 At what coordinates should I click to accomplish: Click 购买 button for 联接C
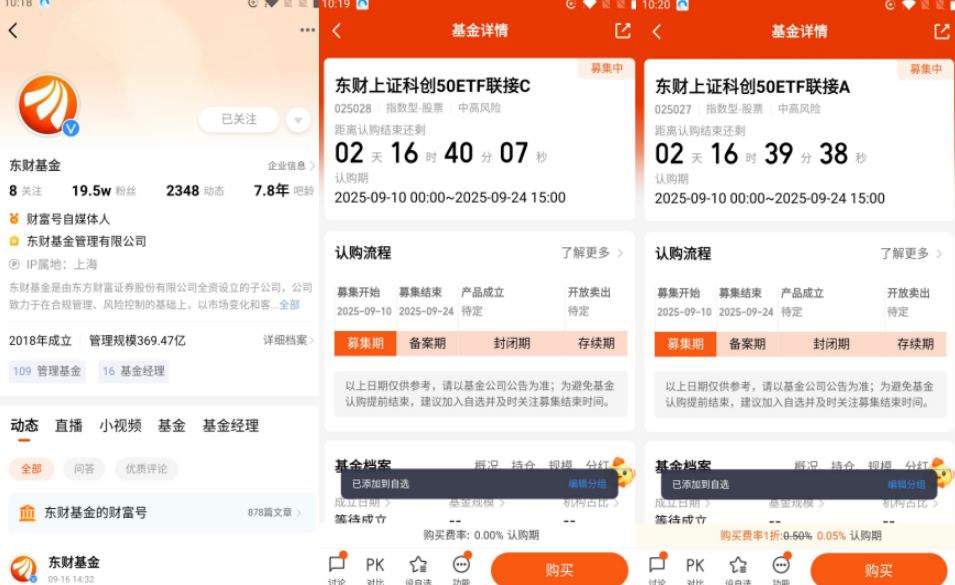(559, 570)
